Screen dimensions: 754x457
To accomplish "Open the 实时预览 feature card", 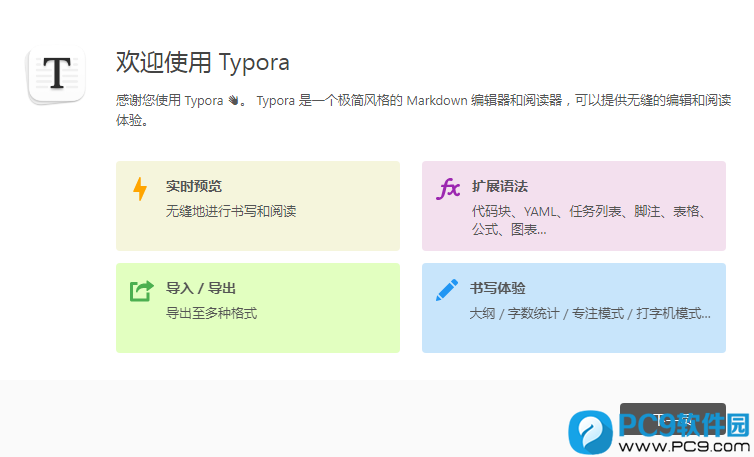I will 258,206.
